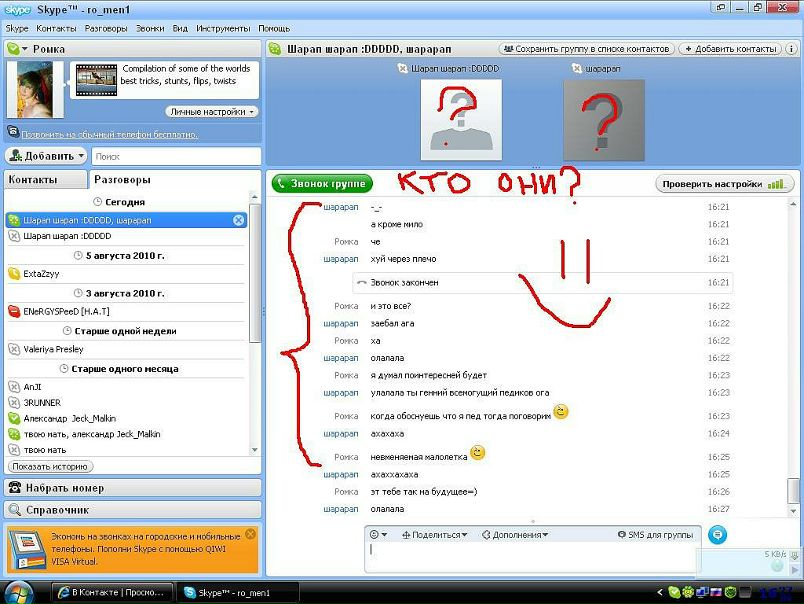
Task: Click the шарарап participant's gray avatar
Action: (x=603, y=119)
